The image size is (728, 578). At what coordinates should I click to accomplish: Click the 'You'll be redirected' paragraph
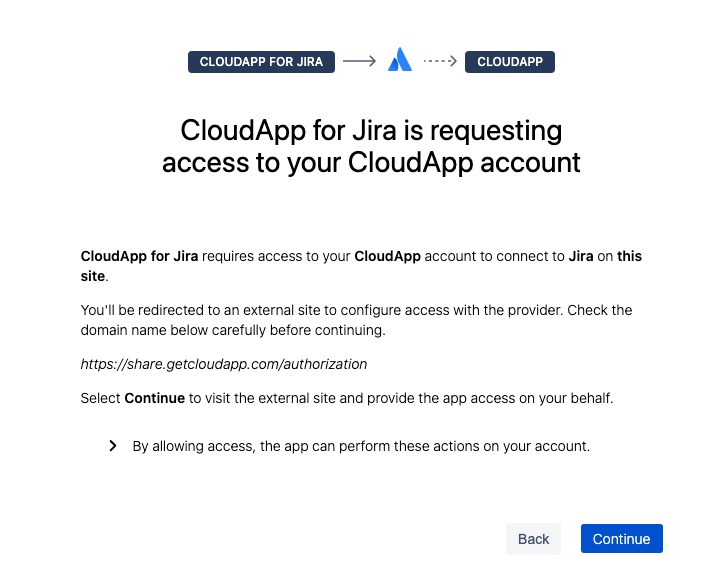pos(356,320)
